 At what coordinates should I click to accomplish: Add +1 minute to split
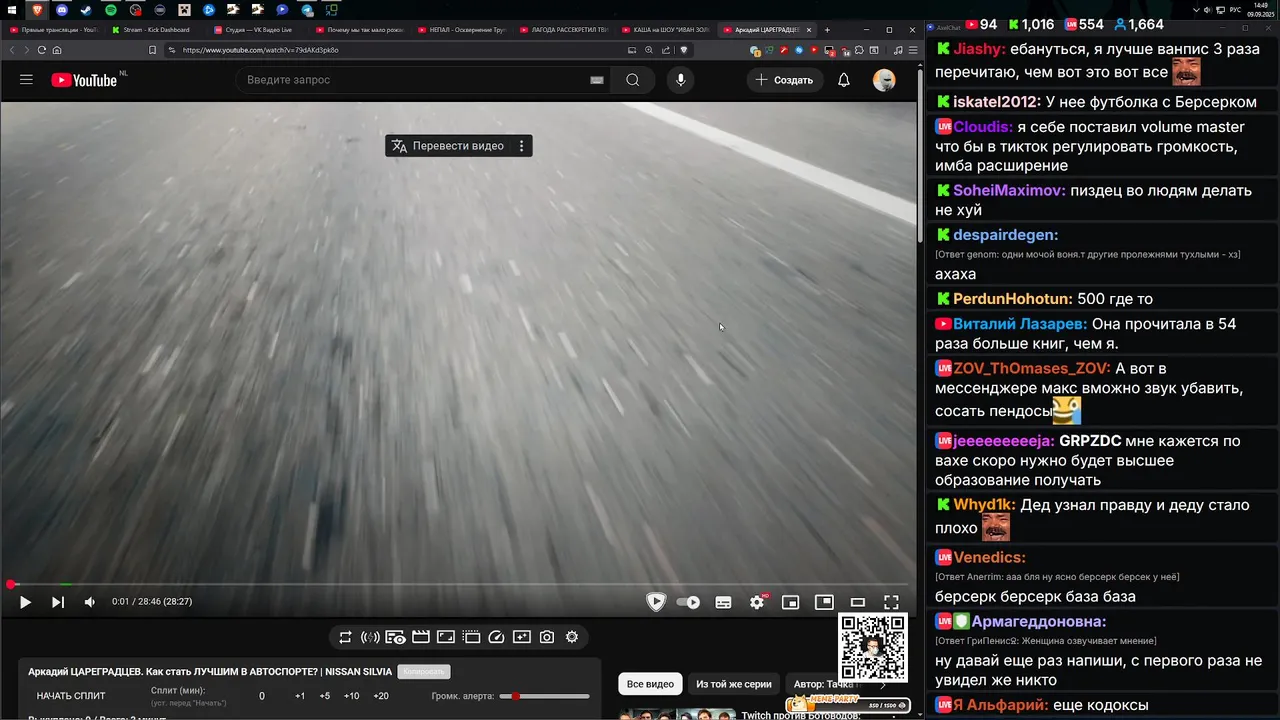(300, 696)
